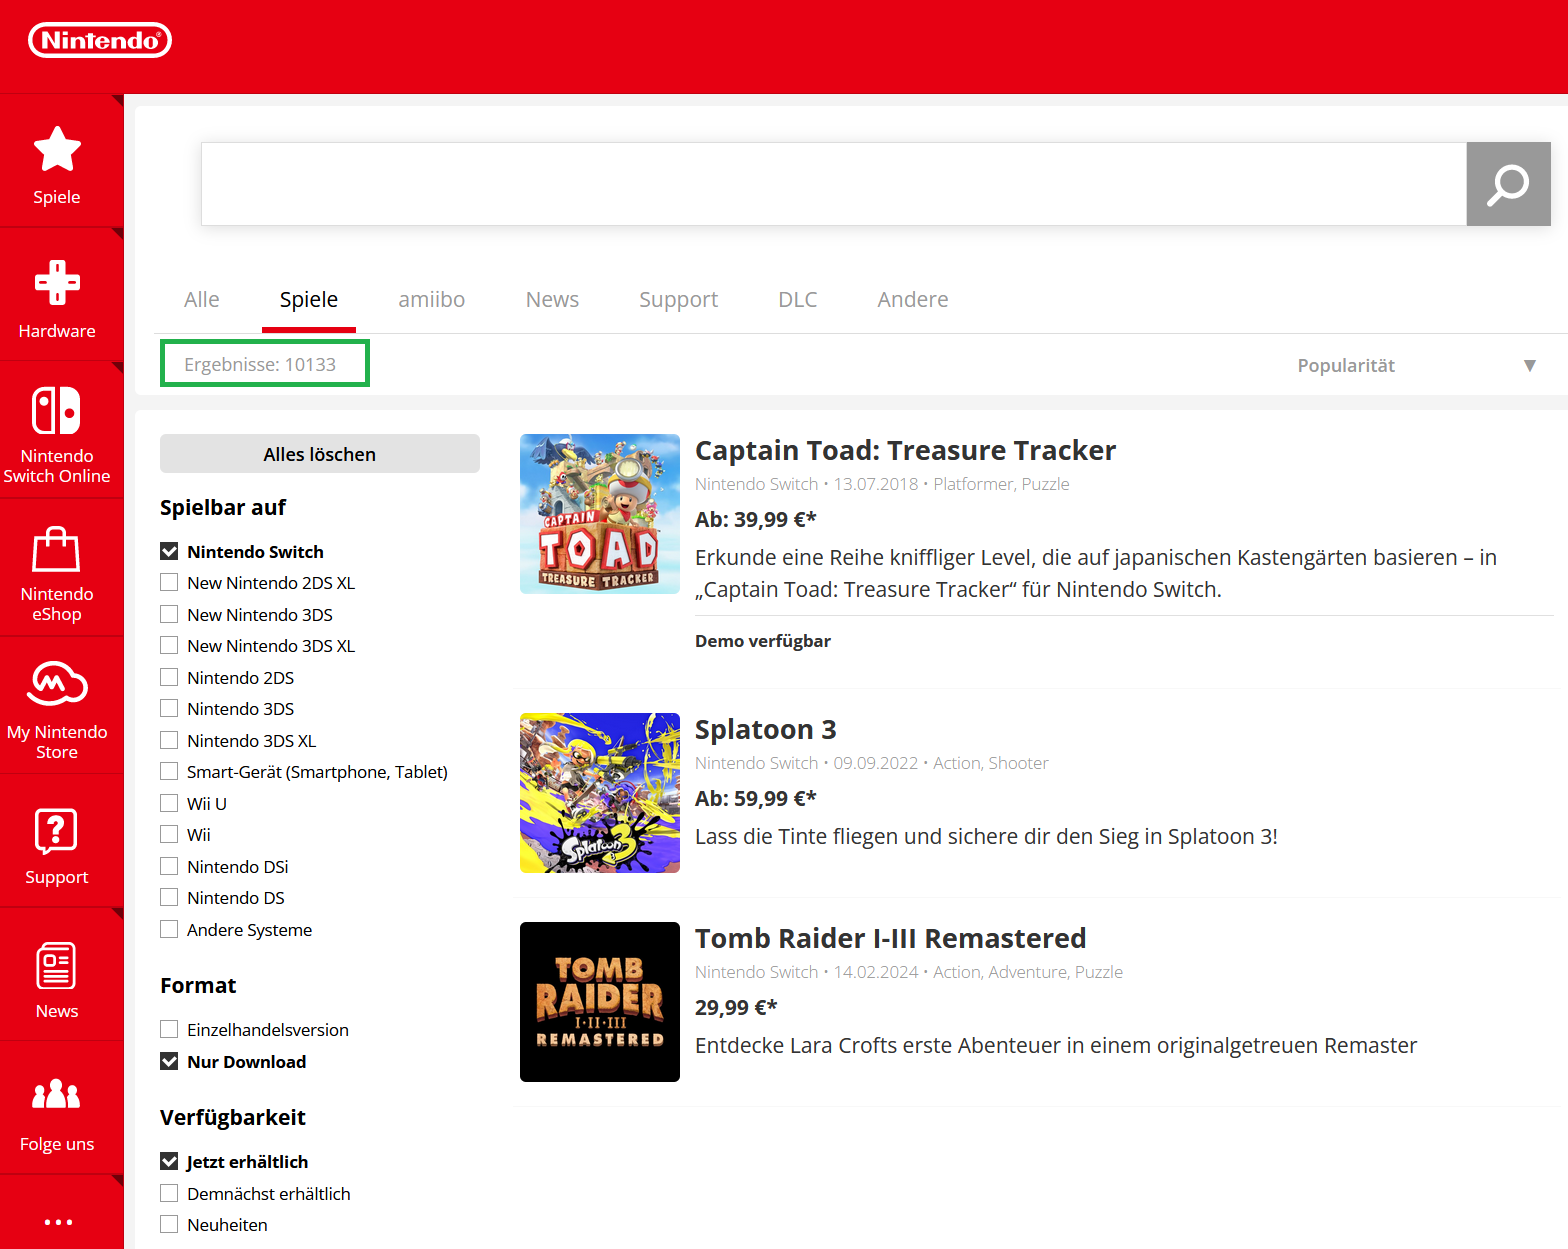Check New Nintendo 3DS filter

[x=169, y=614]
